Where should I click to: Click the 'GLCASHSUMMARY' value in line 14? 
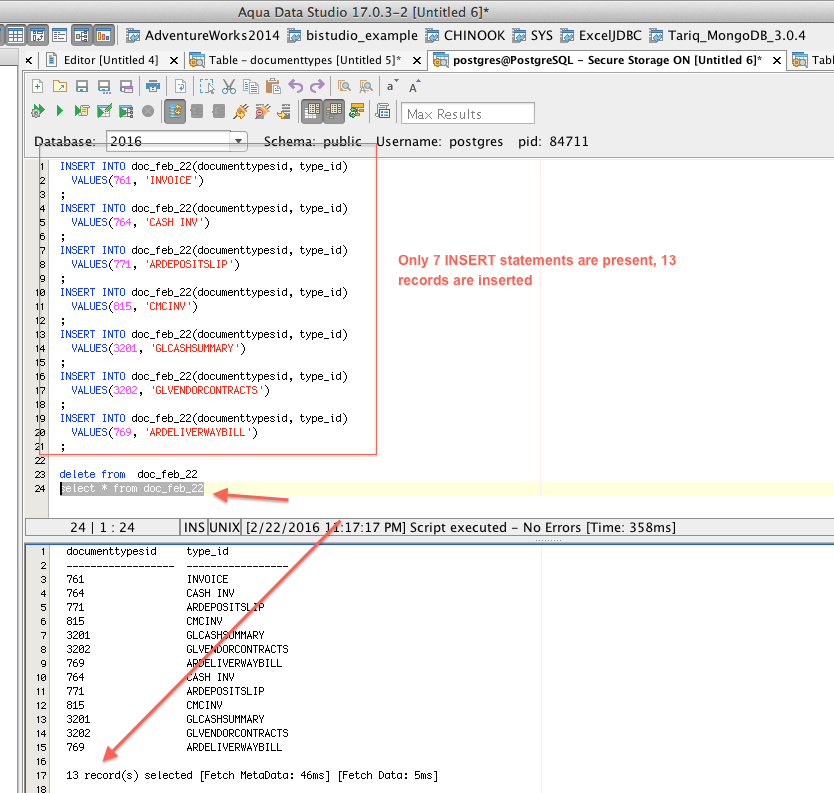(194, 348)
